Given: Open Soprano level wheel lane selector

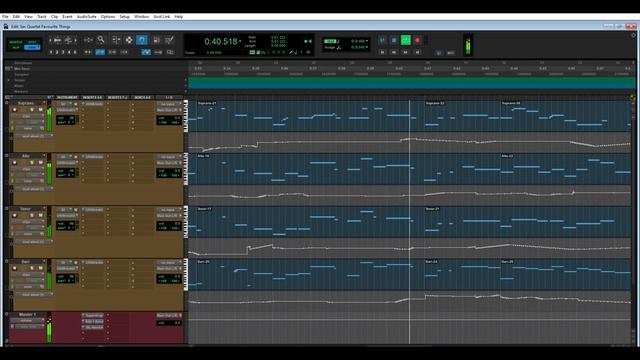Looking at the screenshot, I should (33, 136).
